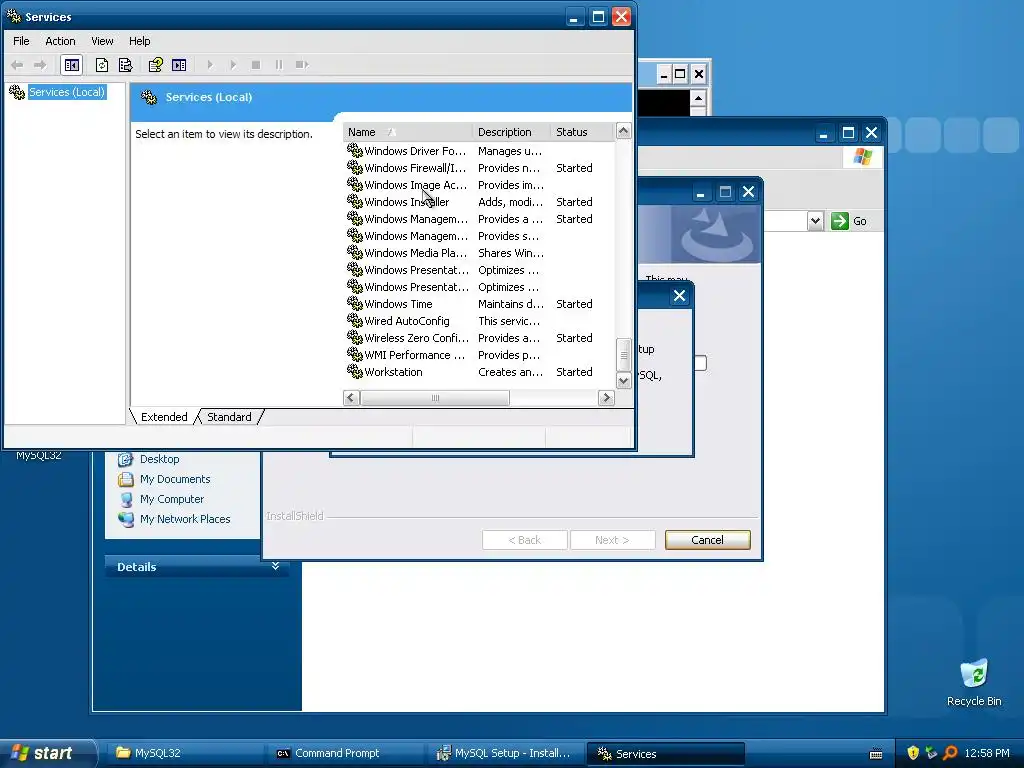Click the security shield tray icon
The width and height of the screenshot is (1024, 768).
point(913,753)
